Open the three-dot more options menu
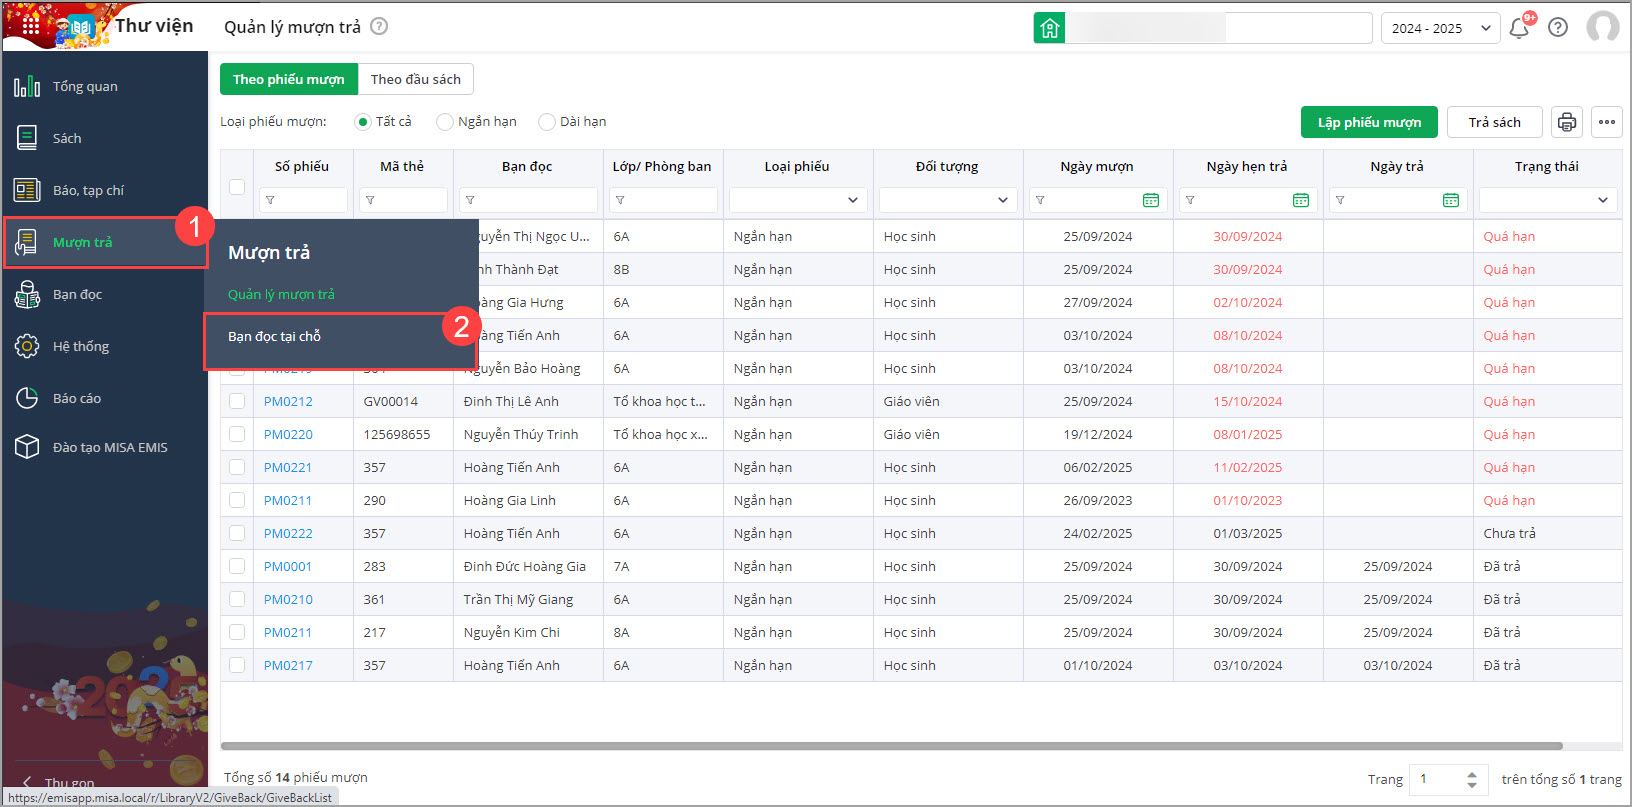This screenshot has height=807, width=1632. [1607, 122]
